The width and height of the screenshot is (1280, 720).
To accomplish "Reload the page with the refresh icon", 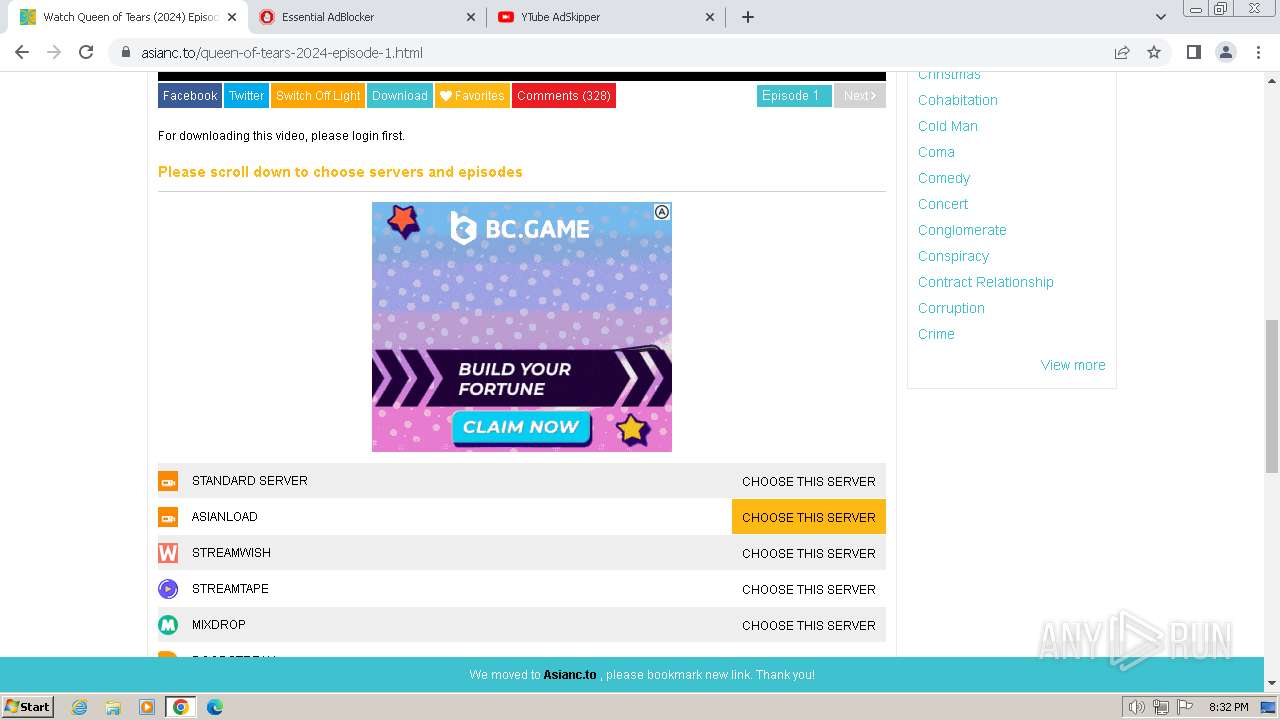I will pyautogui.click(x=86, y=52).
